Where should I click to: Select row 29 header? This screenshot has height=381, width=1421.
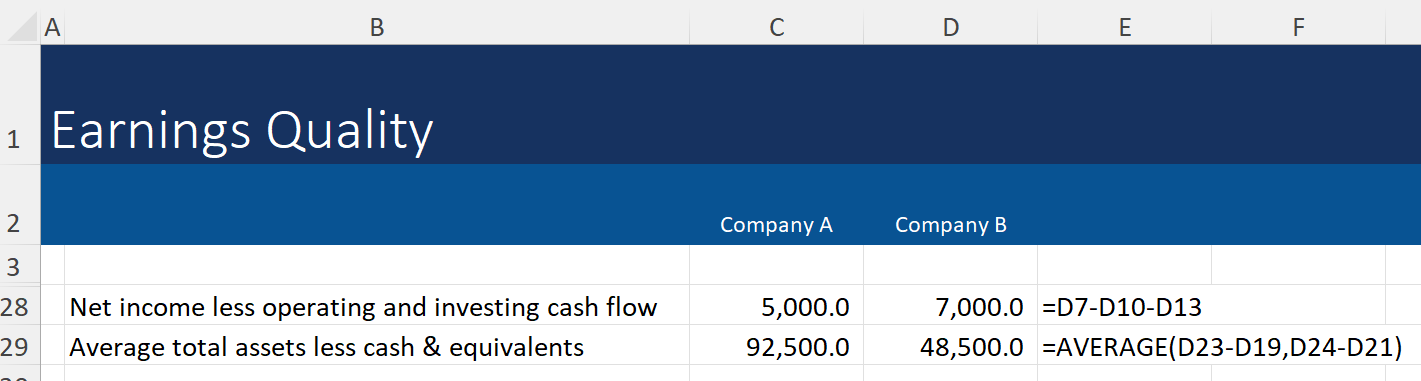click(20, 345)
